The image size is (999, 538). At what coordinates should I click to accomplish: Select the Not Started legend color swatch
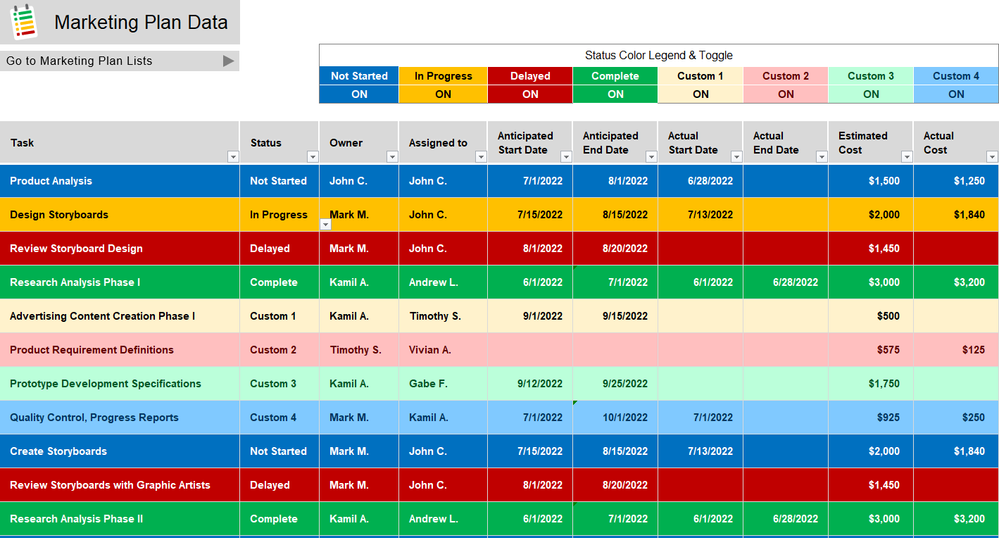coord(359,76)
